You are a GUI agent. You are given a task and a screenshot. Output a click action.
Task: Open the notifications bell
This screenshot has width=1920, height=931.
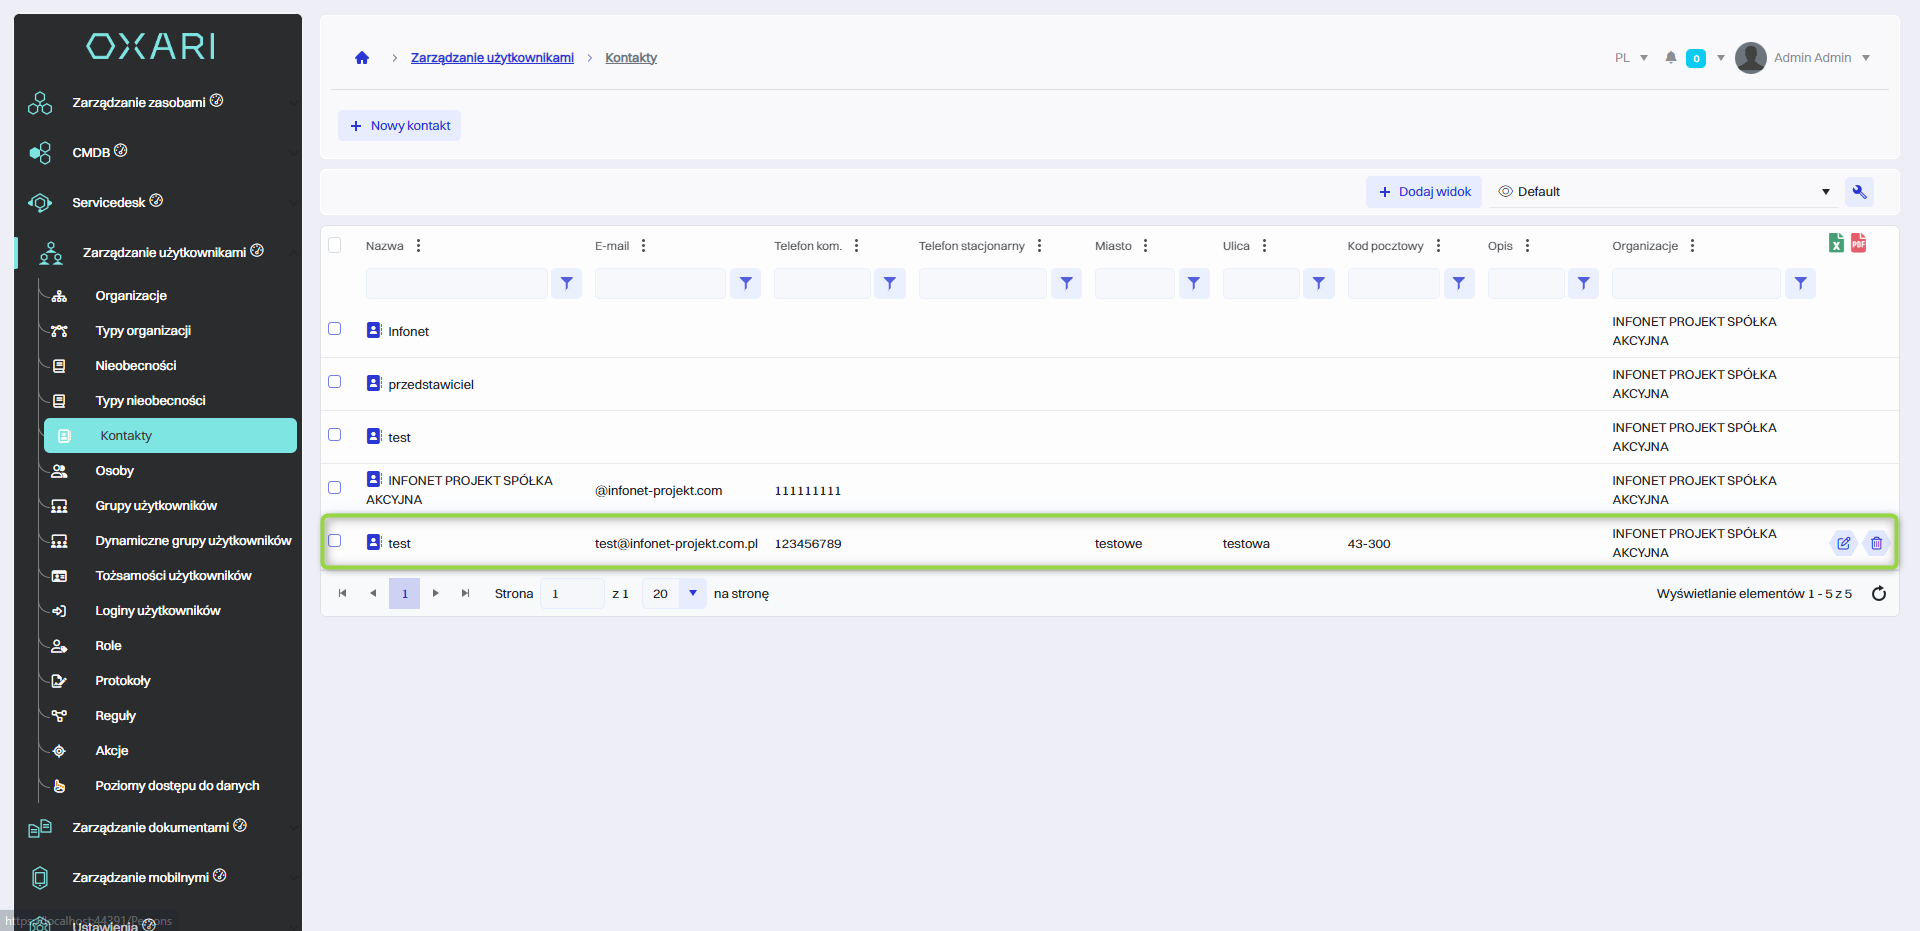(1670, 58)
